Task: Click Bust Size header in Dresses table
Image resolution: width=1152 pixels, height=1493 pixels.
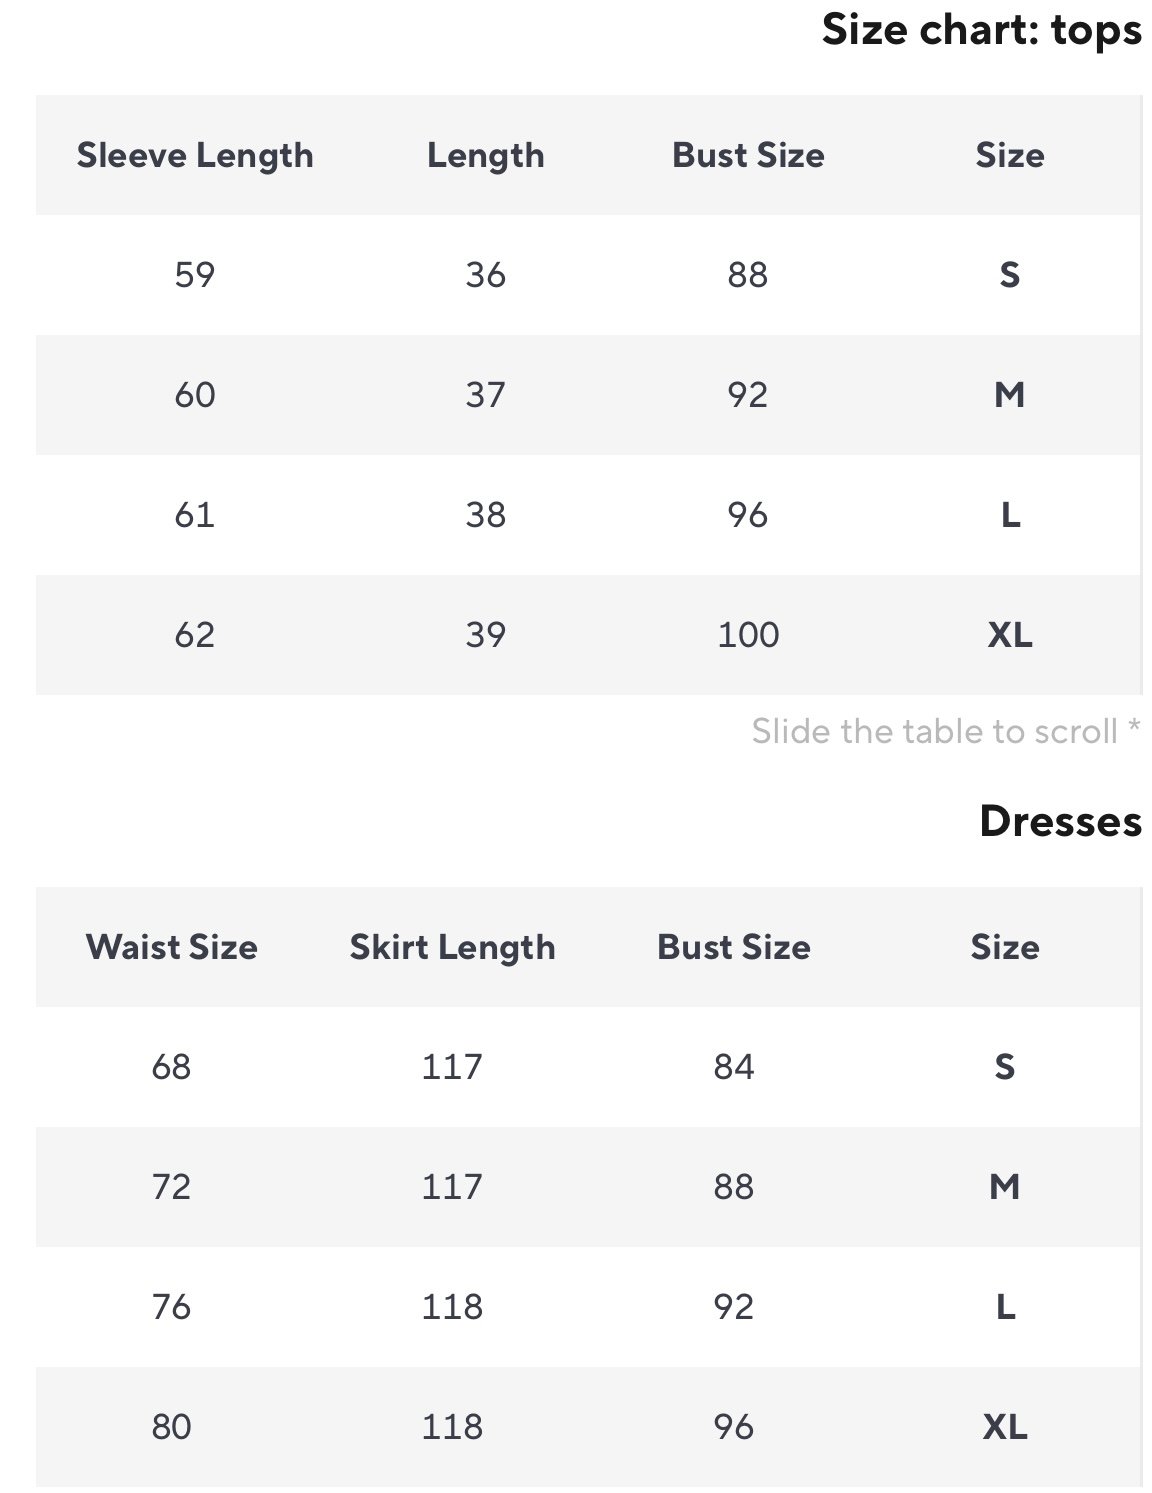Action: tap(734, 947)
